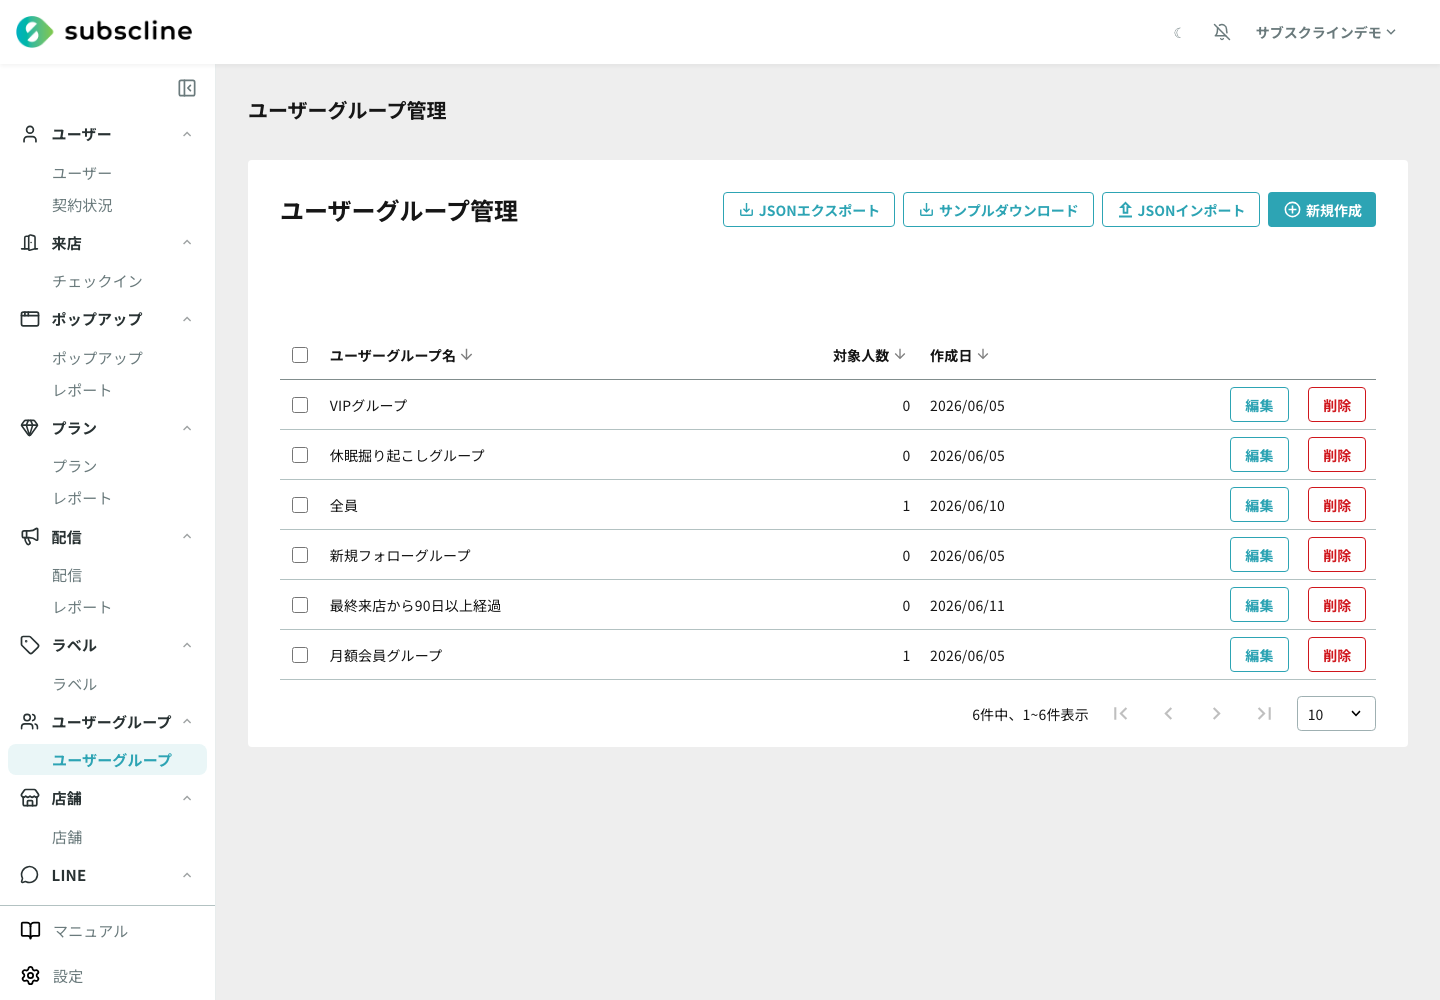Click the ポップアップ window icon
Screen dimensions: 1440x1000
click(30, 319)
